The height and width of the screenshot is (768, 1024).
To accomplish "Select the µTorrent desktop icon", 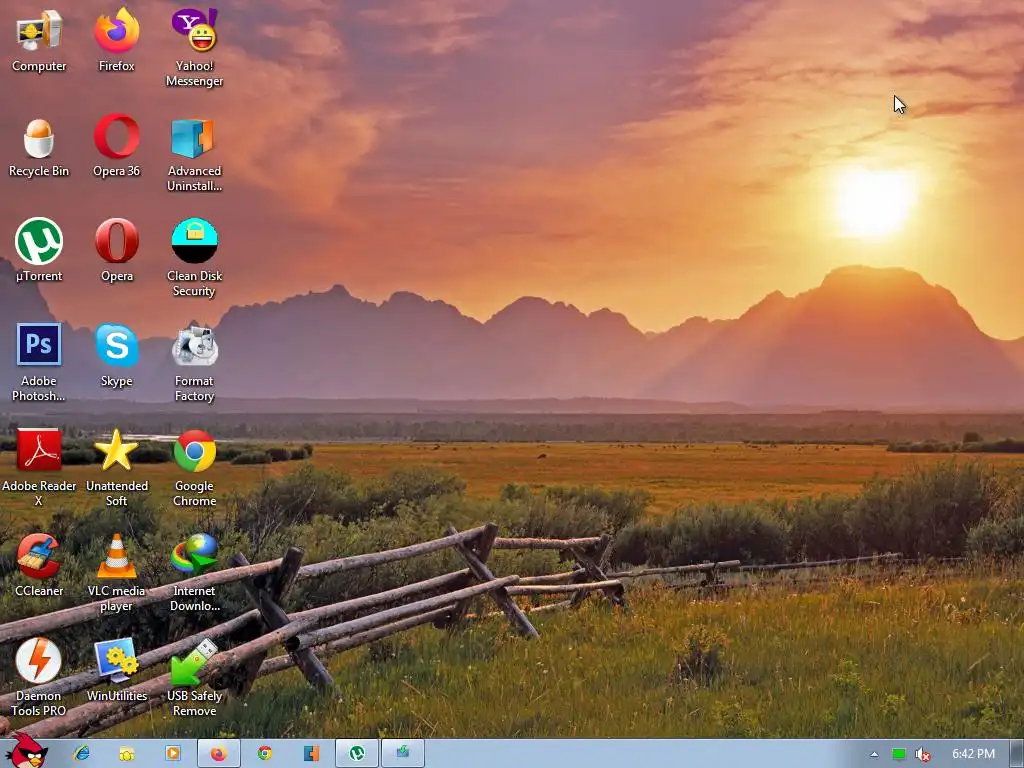I will click(x=39, y=251).
